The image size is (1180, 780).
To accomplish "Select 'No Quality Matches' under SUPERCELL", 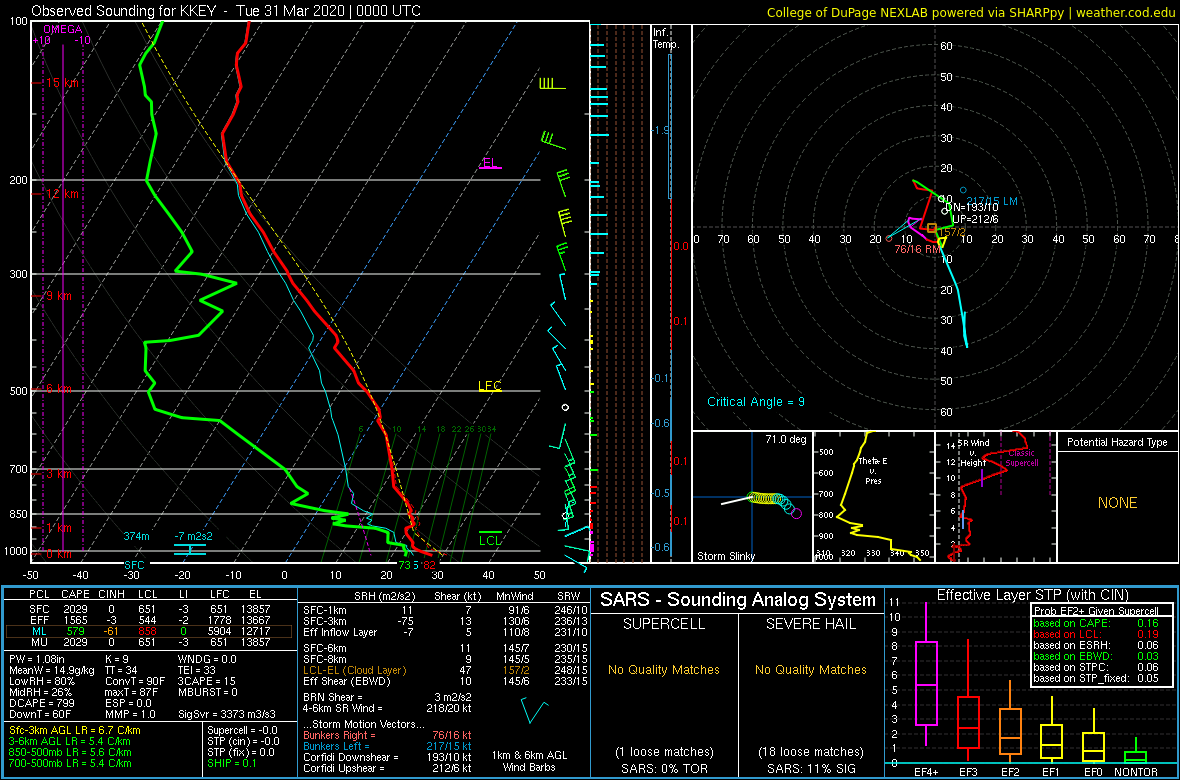I will 665,669.
